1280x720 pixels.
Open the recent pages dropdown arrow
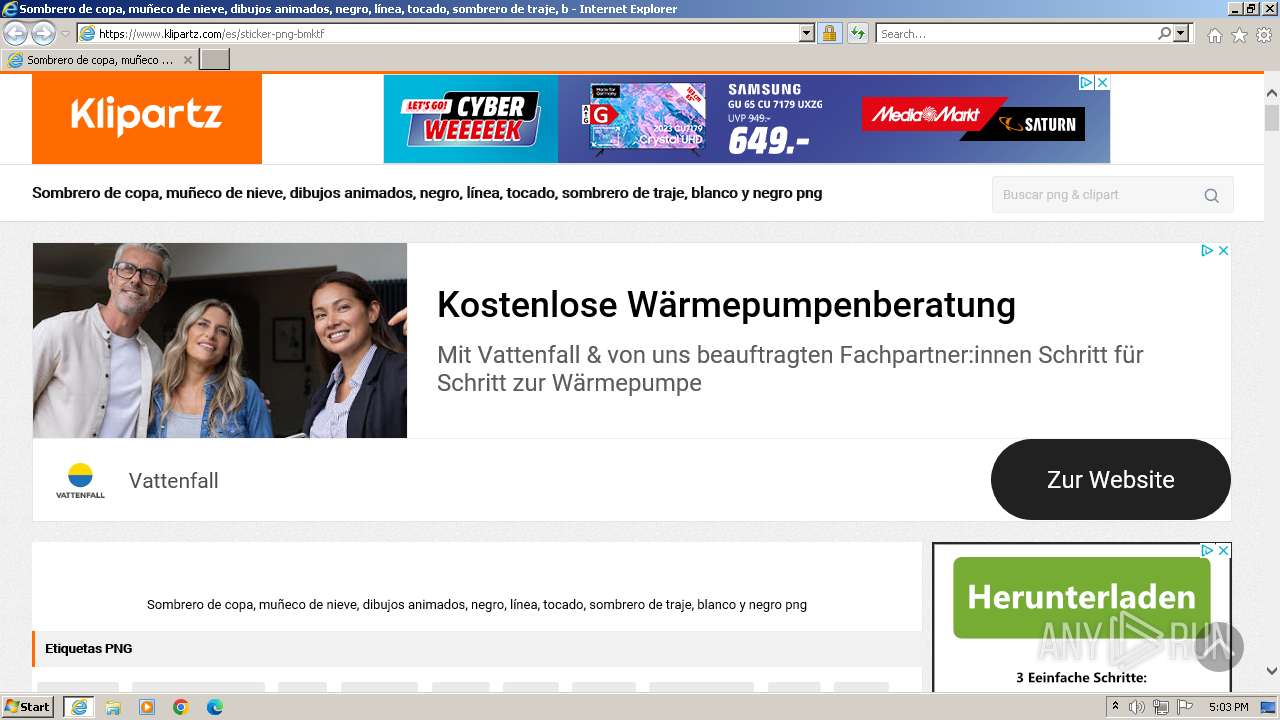pyautogui.click(x=65, y=34)
